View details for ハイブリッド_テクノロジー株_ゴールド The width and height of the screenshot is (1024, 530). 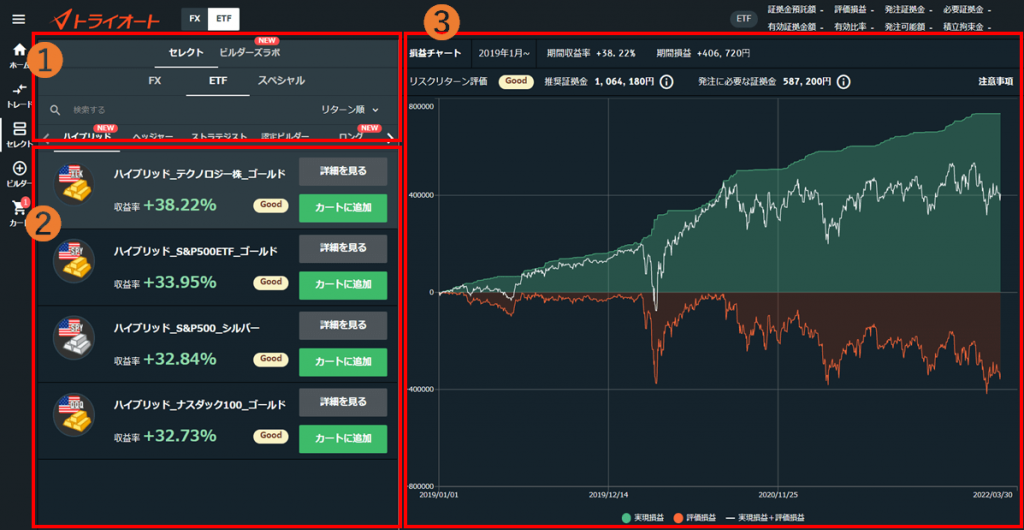click(x=343, y=172)
